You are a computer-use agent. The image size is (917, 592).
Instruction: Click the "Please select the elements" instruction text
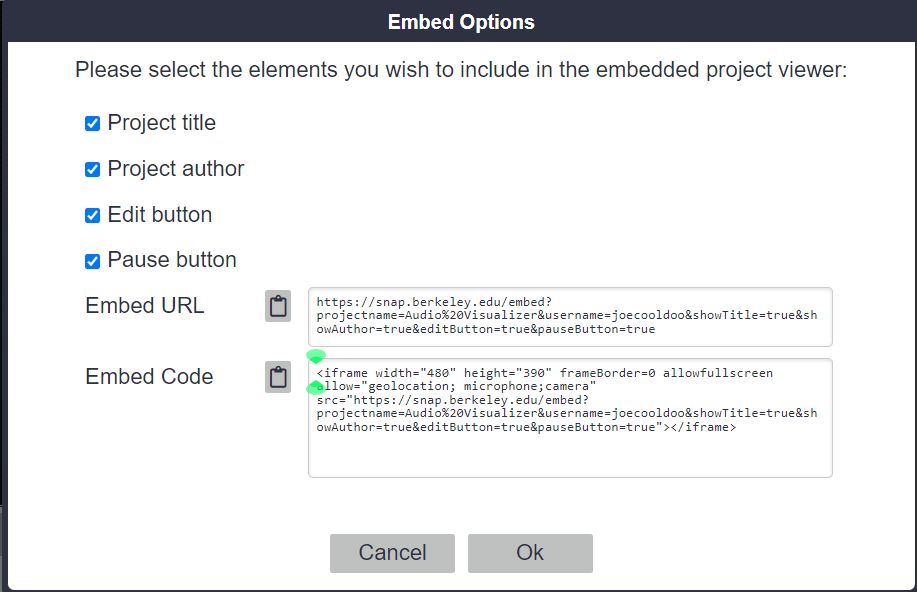pos(461,71)
